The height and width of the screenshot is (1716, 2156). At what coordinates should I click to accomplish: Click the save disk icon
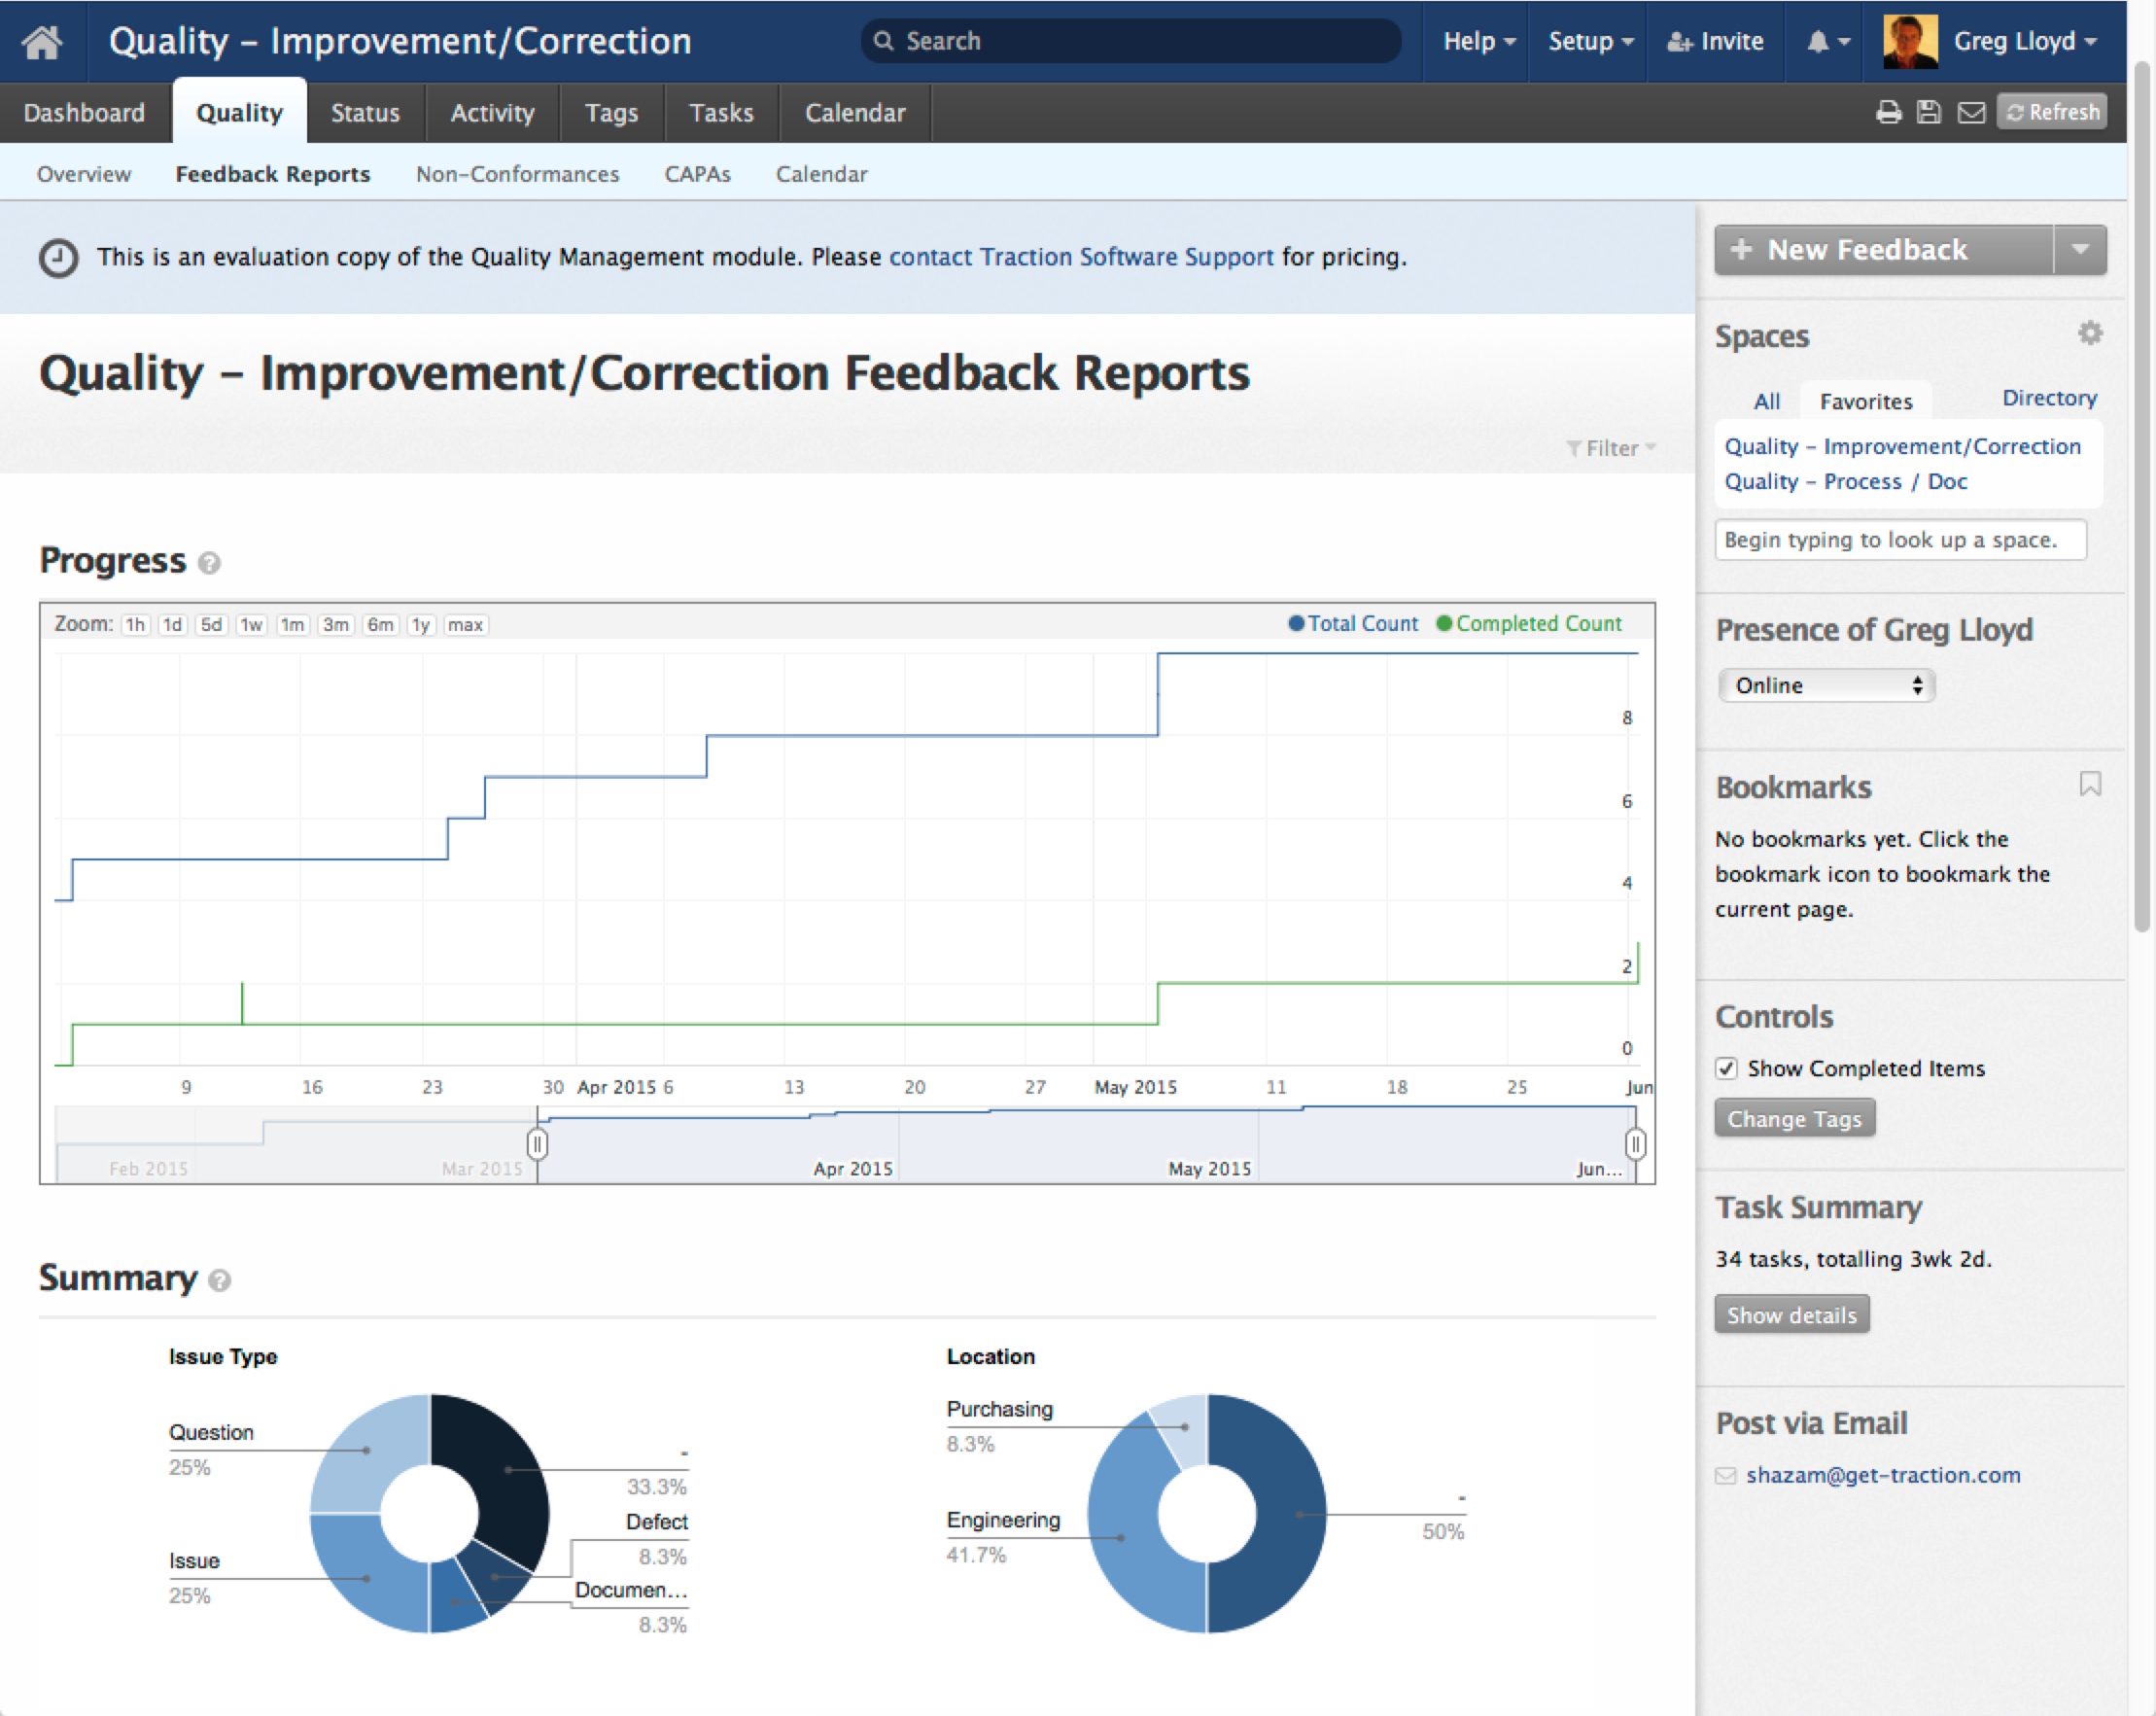tap(1929, 112)
